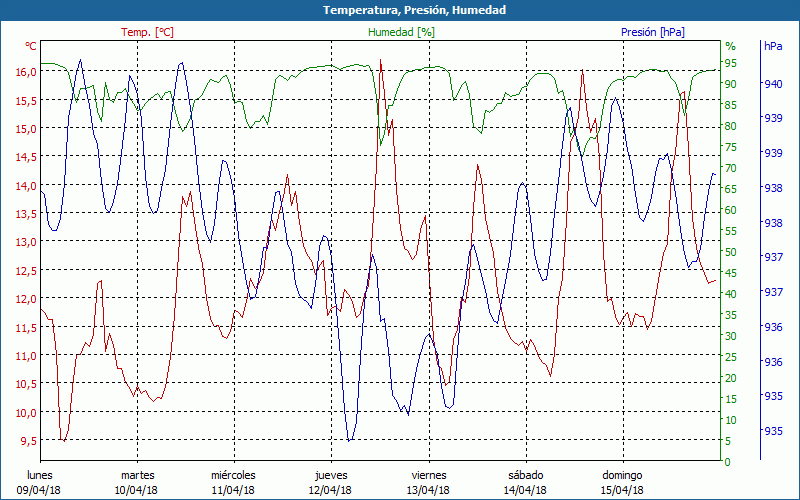Select the blue 'Presión [hPa]' legend label

(x=652, y=32)
